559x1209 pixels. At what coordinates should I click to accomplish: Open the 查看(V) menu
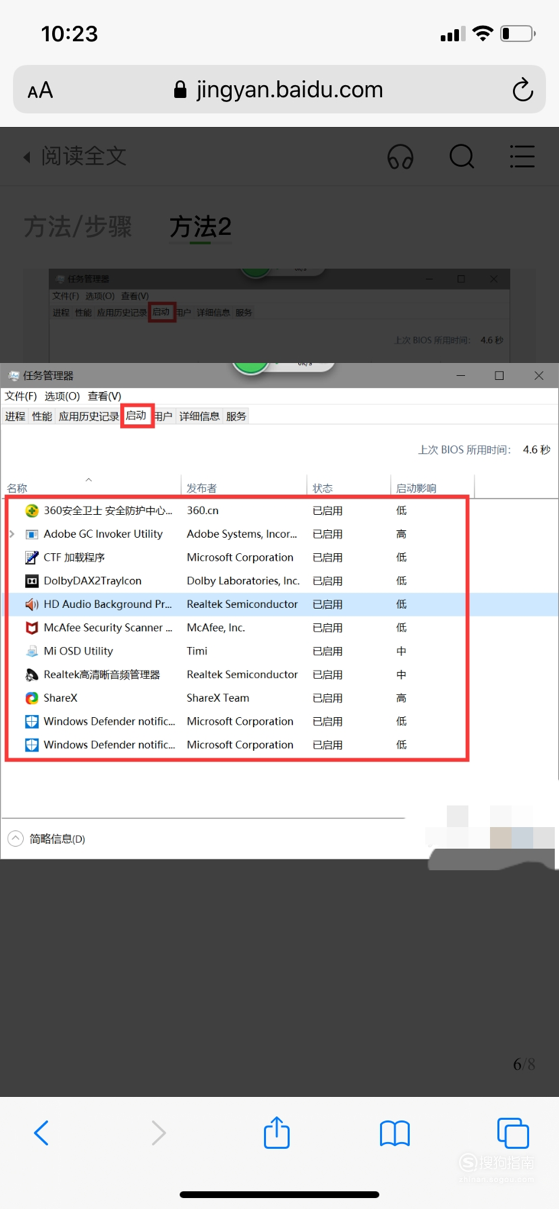(x=104, y=396)
